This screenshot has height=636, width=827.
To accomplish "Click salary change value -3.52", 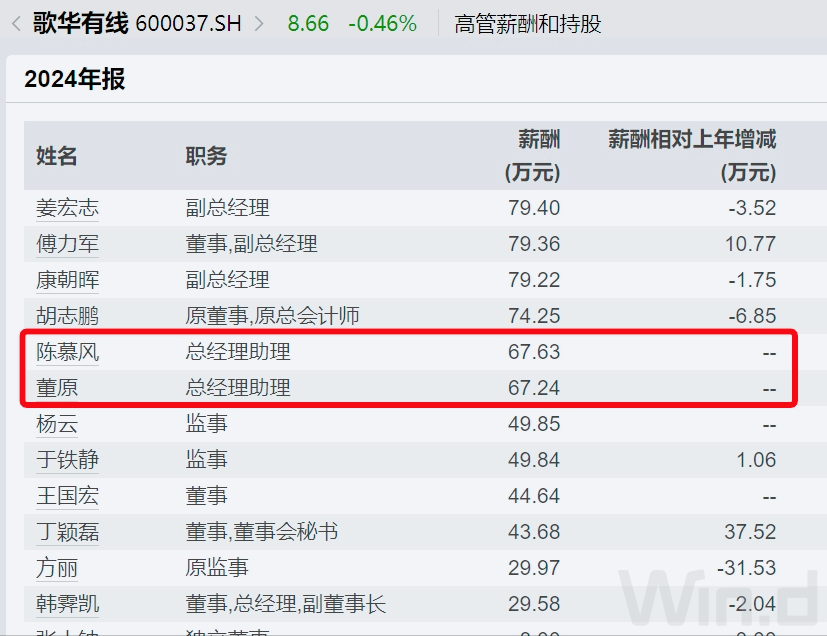I will point(752,208).
